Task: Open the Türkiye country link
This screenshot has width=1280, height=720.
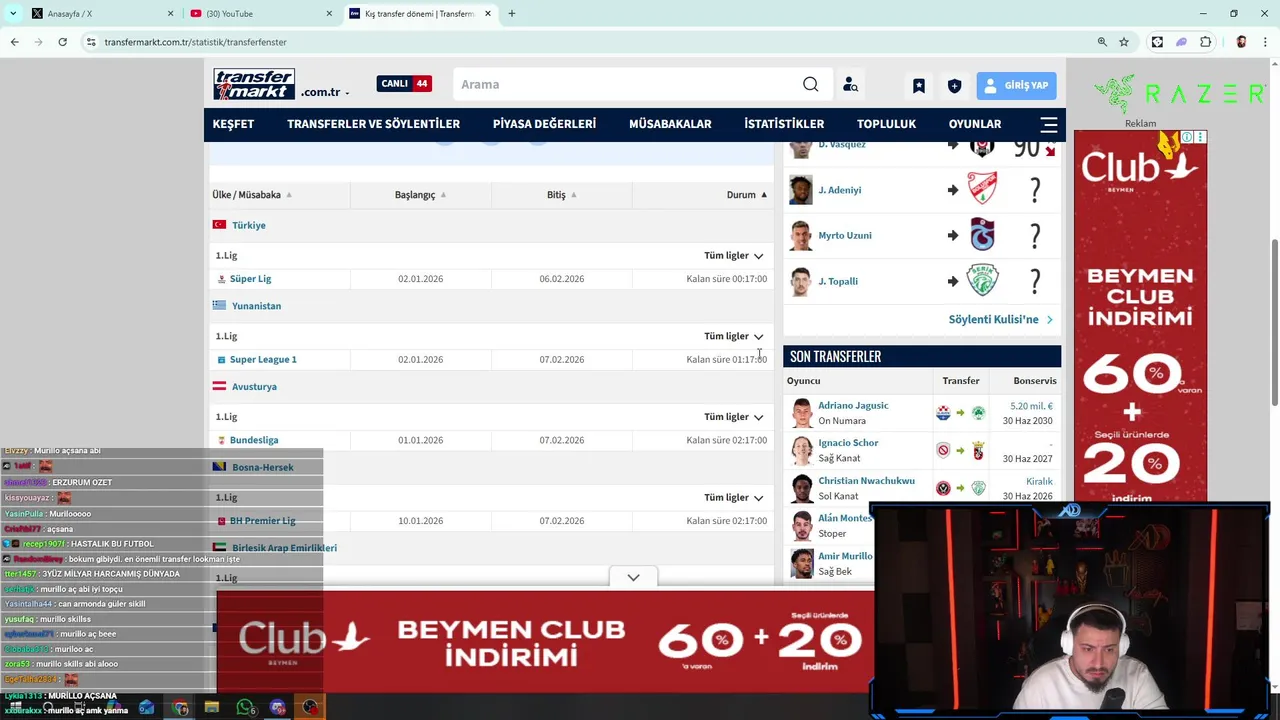Action: [x=248, y=226]
